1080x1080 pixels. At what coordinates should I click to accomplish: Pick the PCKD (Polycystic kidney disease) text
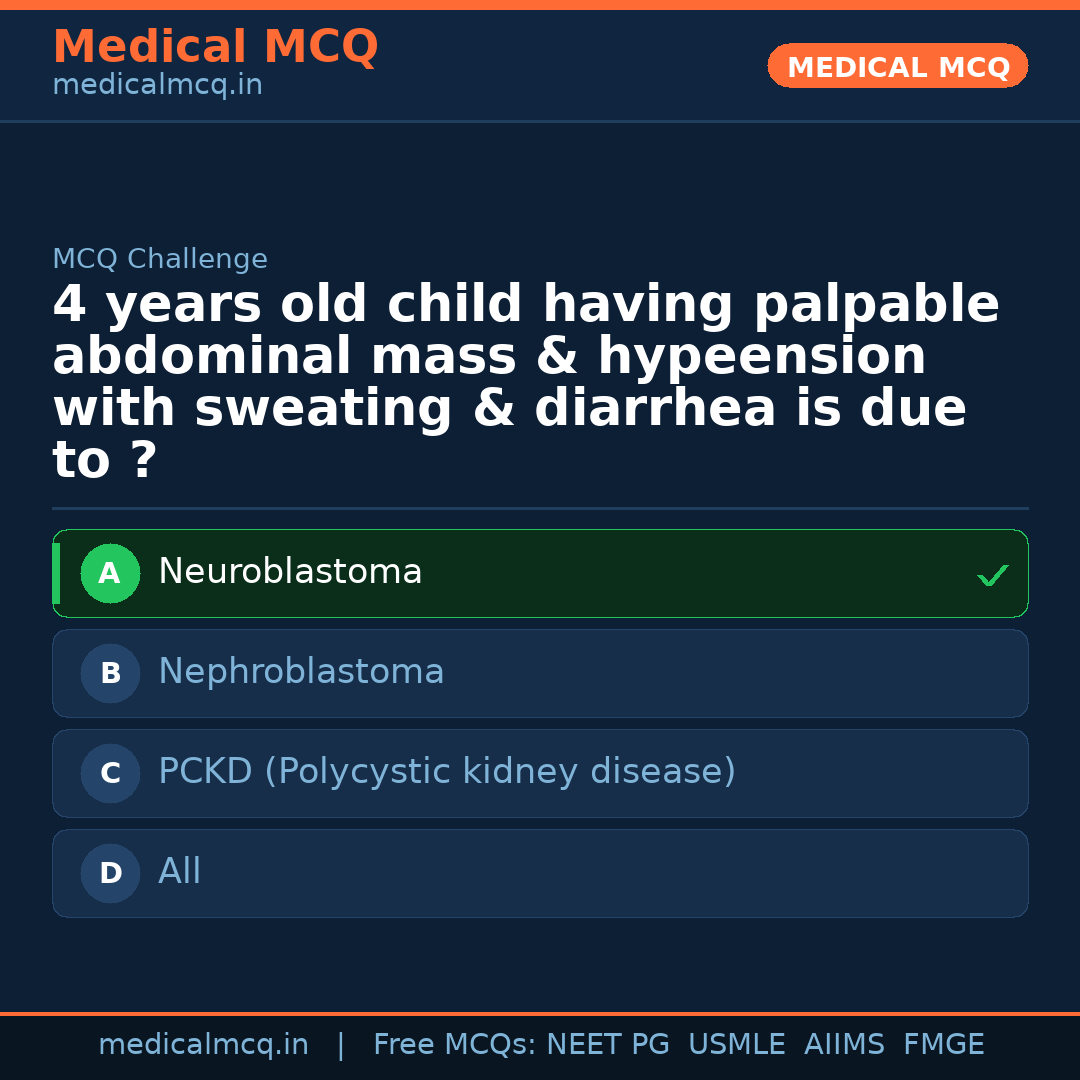coord(447,772)
